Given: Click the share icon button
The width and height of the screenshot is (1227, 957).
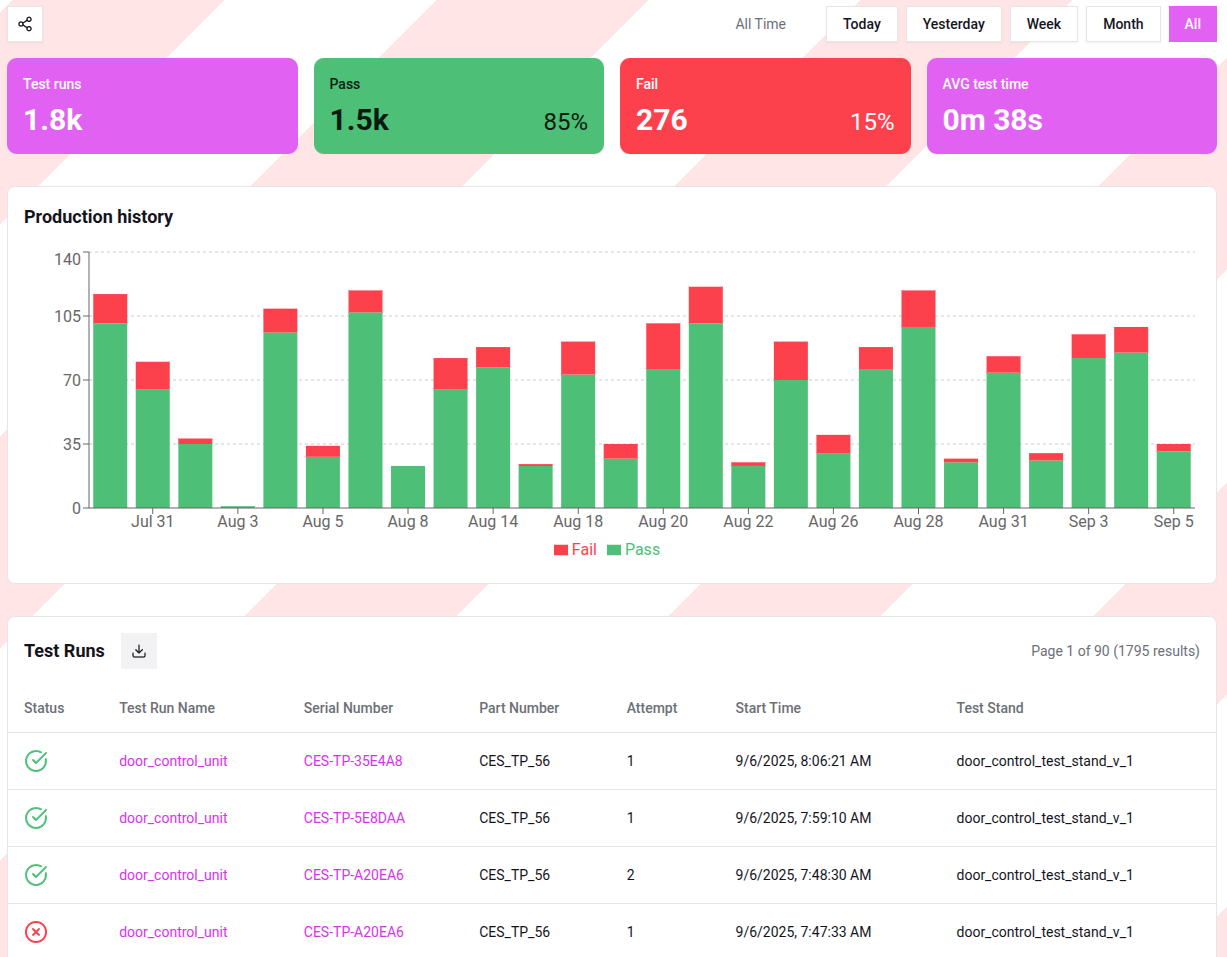Looking at the screenshot, I should coord(25,24).
